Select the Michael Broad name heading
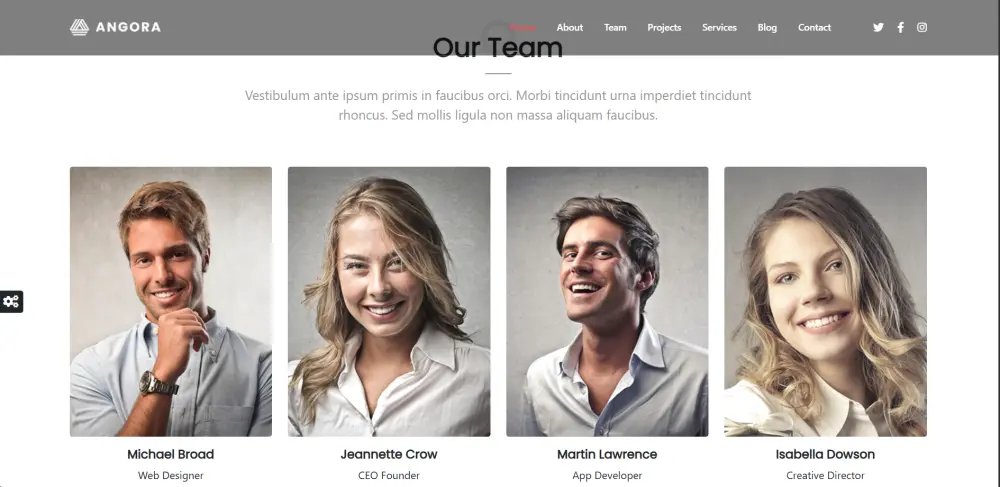The width and height of the screenshot is (1000, 487). (x=171, y=454)
